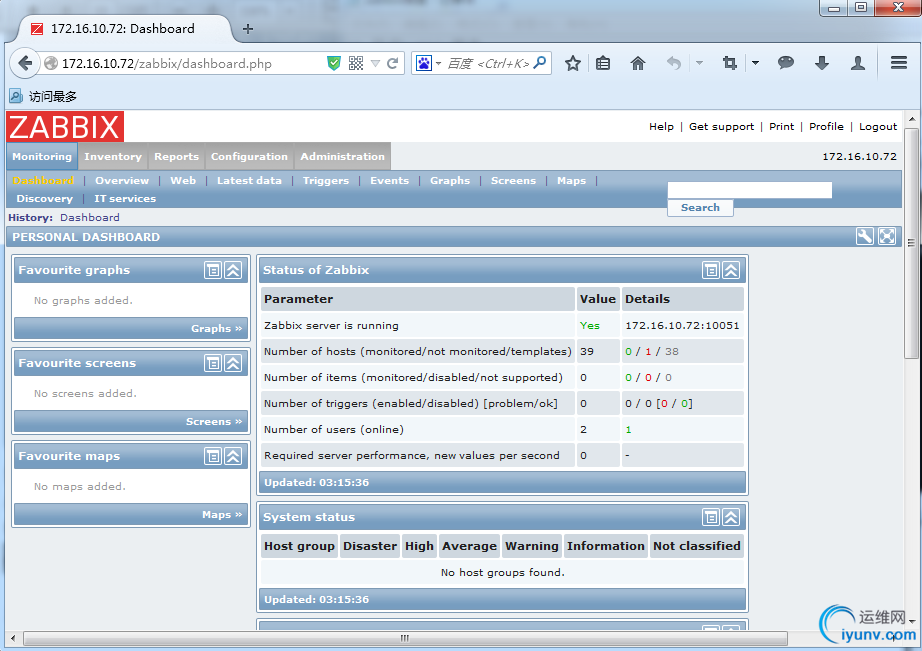Click the Baidu paw search engine icon
The image size is (922, 651).
tap(424, 63)
